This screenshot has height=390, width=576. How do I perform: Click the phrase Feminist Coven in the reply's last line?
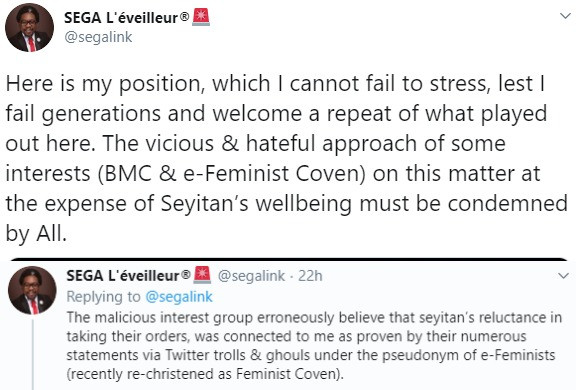[288, 373]
